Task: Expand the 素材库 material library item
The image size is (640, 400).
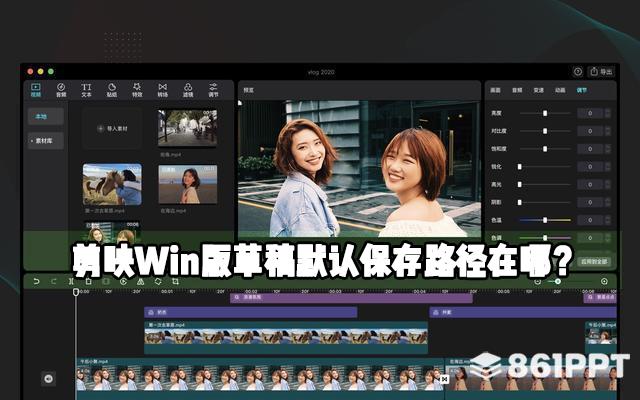Action: point(45,141)
